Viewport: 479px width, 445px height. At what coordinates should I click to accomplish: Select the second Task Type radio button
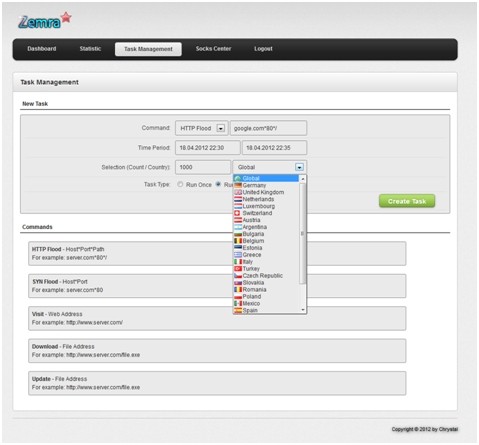pyautogui.click(x=218, y=184)
